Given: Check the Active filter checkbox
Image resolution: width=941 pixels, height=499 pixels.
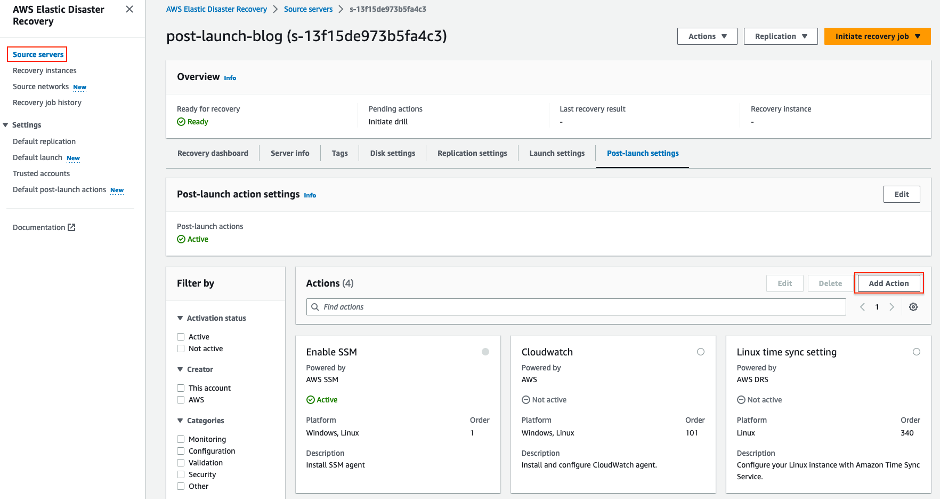Looking at the screenshot, I should 181,337.
